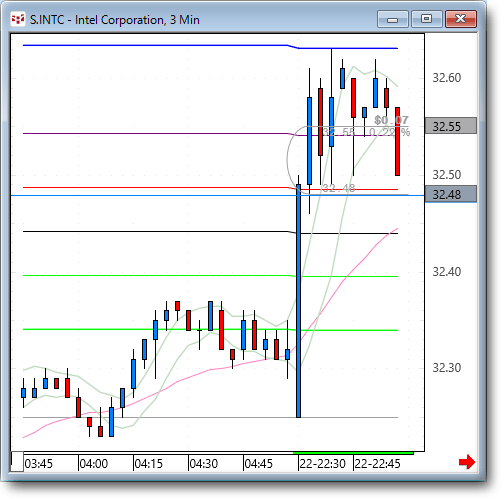Viewport: 504px width, 499px height.
Task: Click the 32.50 price scale label
Action: [x=447, y=175]
